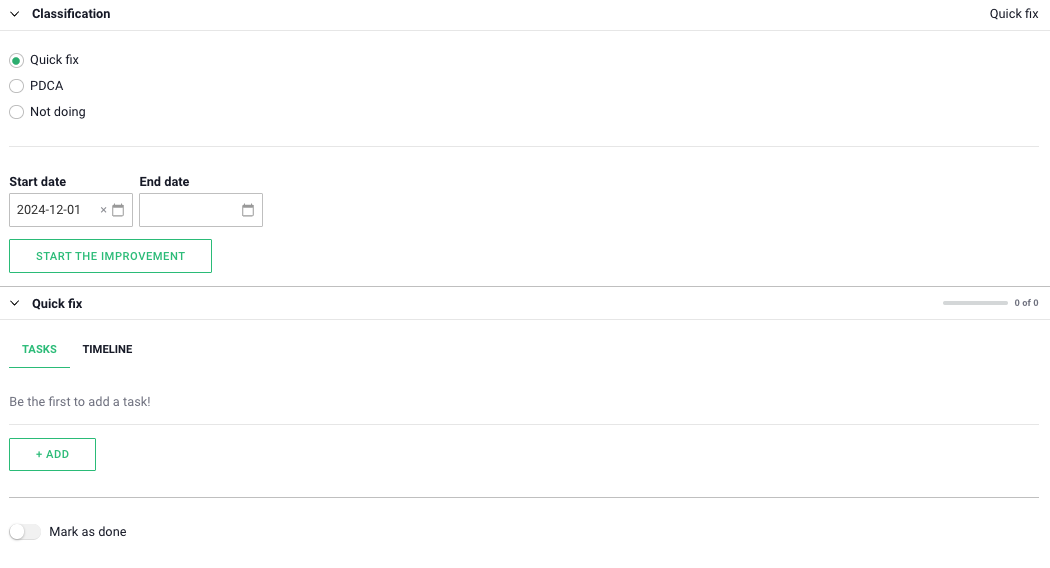Screen dimensions: 1050x568
Task: Click the Quick fix summary label at top right
Action: [1014, 14]
